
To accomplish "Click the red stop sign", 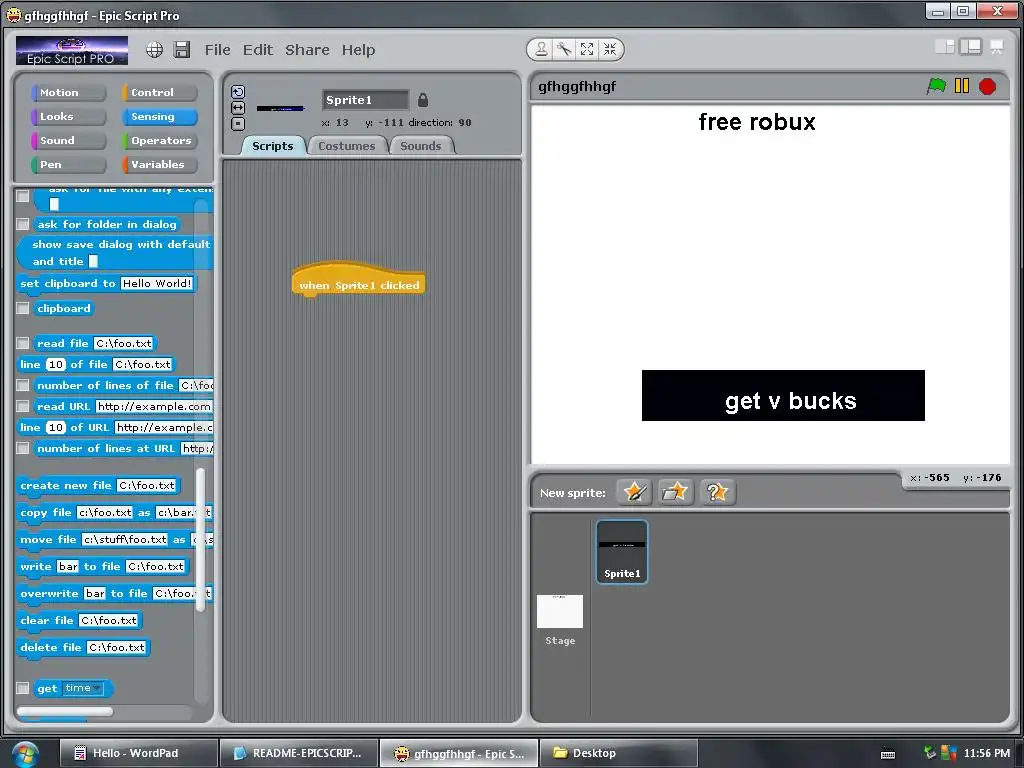I will pyautogui.click(x=987, y=86).
